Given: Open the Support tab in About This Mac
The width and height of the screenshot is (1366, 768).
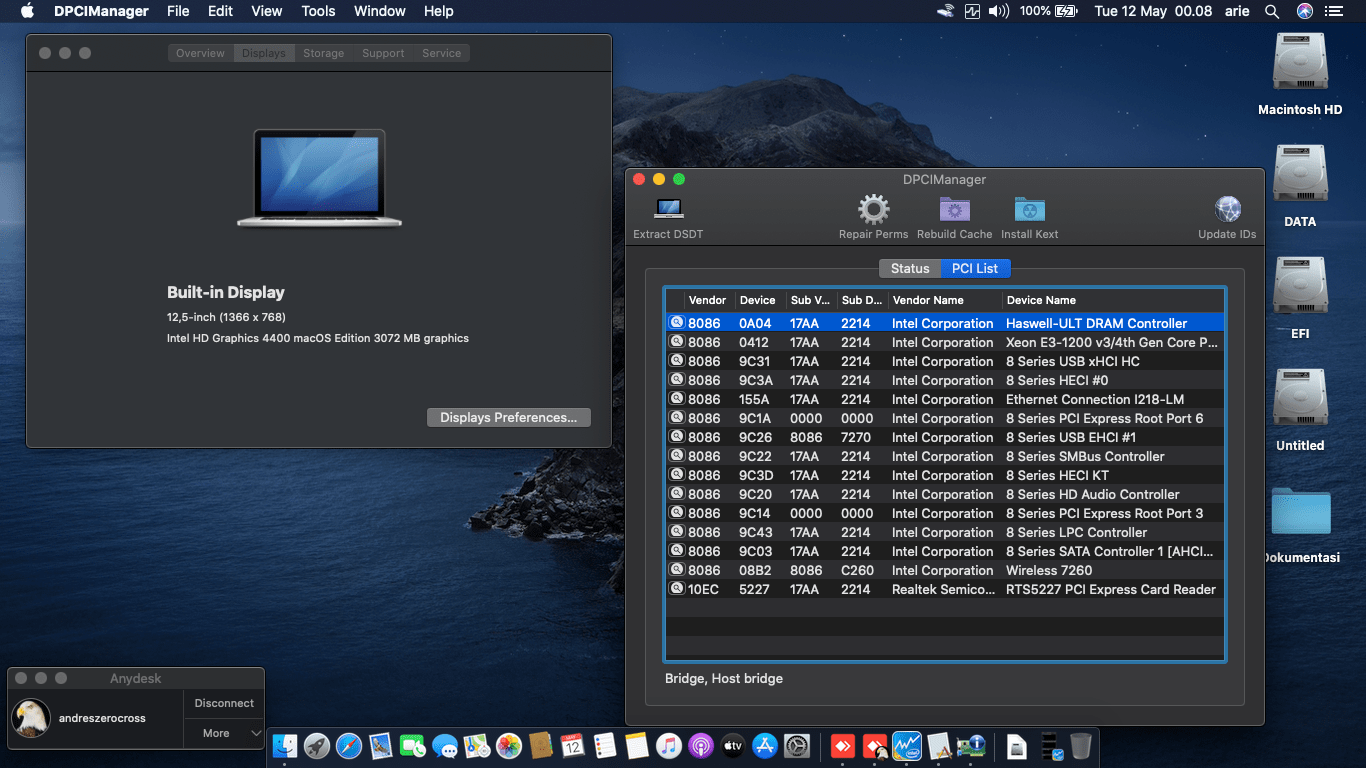Looking at the screenshot, I should point(384,53).
